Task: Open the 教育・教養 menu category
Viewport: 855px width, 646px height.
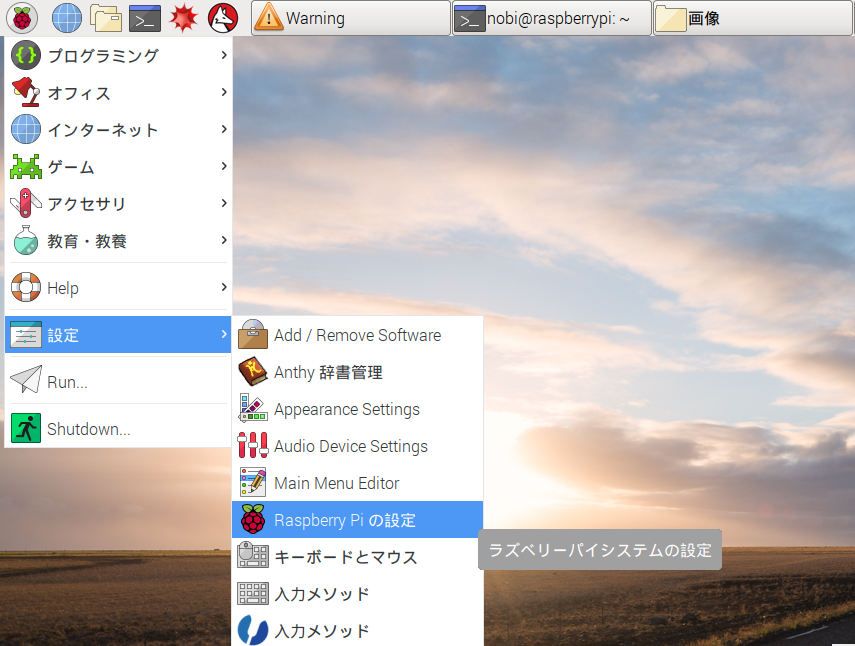Action: click(x=118, y=240)
